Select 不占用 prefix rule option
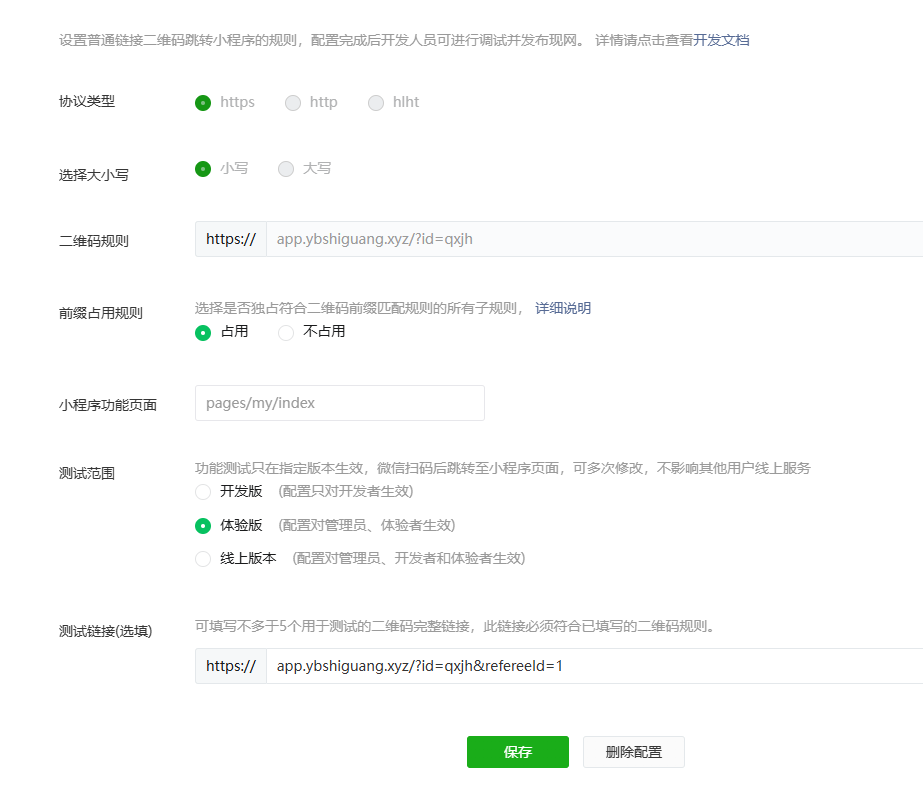 click(285, 333)
